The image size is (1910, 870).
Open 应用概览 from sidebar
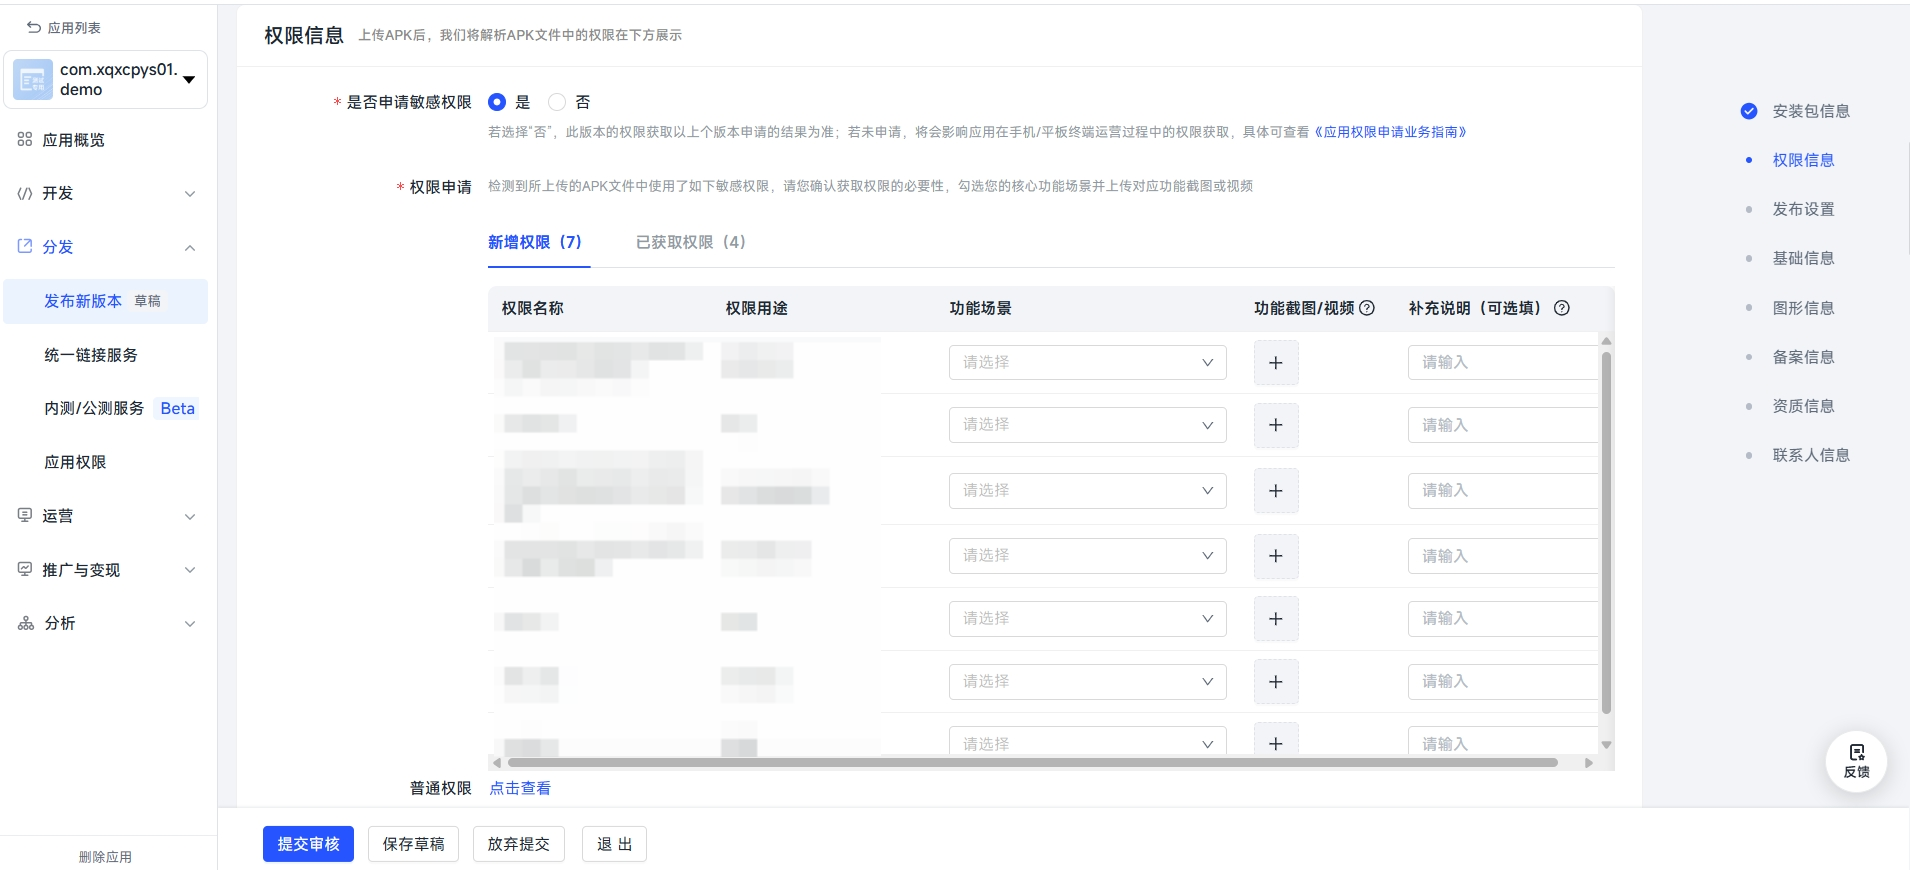[73, 140]
